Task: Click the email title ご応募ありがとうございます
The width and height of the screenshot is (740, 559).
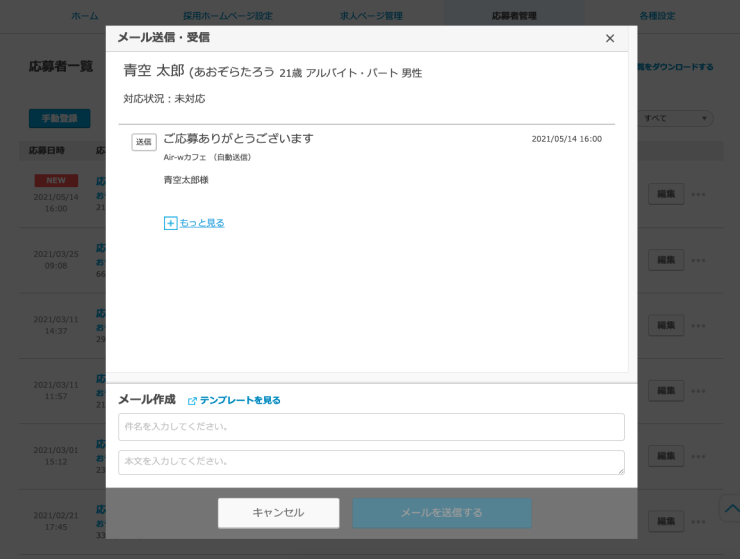Action: [x=238, y=139]
